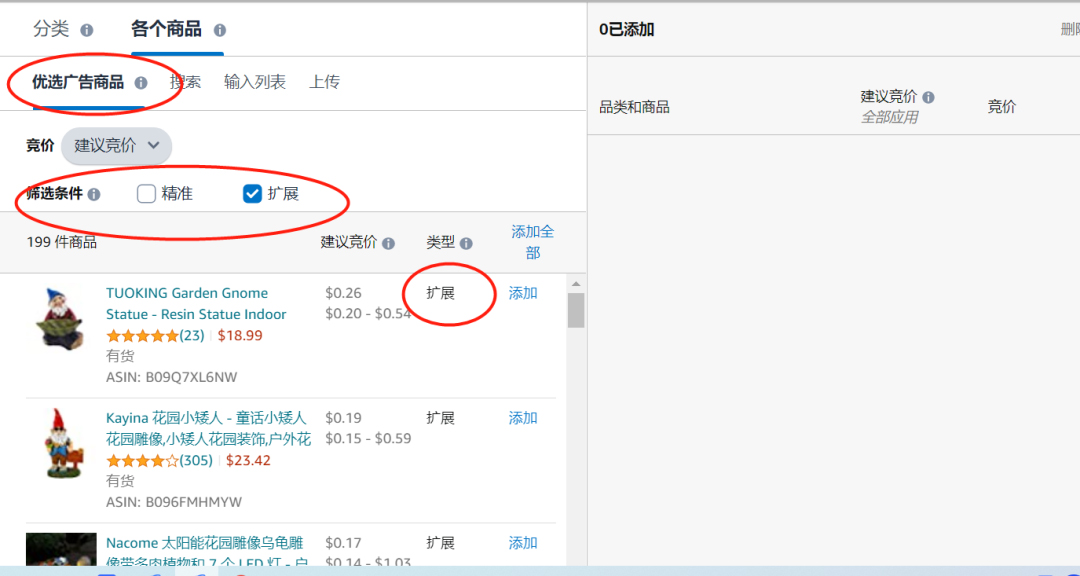Add the TUOKING Garden Gnome product
Screen dimensions: 1080x576
click(523, 293)
